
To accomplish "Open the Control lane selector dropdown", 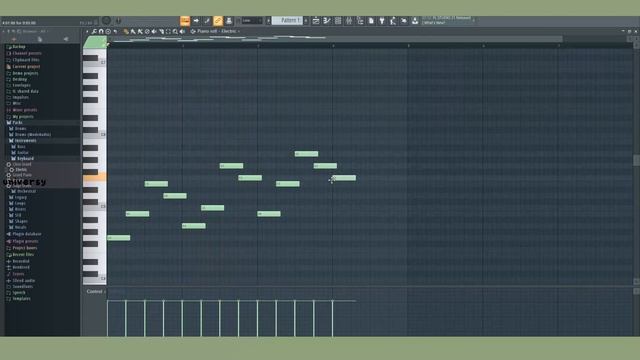I will pos(96,291).
